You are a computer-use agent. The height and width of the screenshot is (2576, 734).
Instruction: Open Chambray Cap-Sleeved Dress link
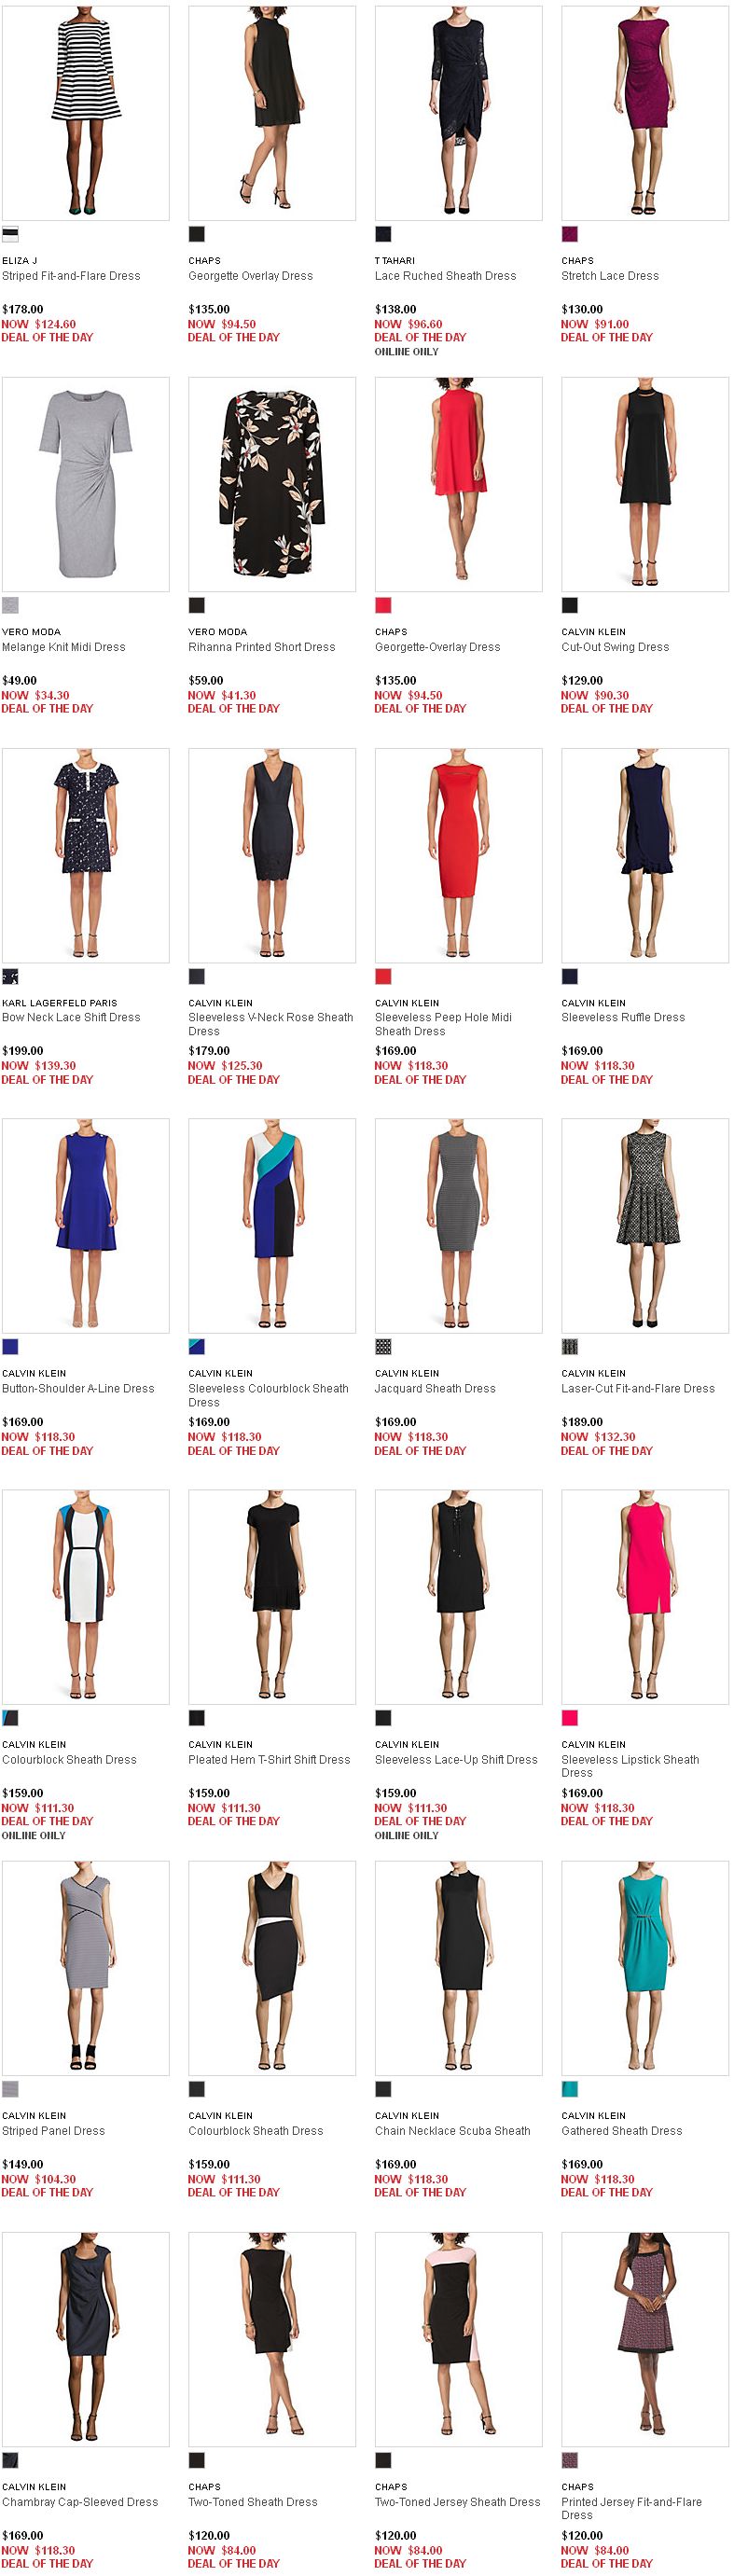80,2501
